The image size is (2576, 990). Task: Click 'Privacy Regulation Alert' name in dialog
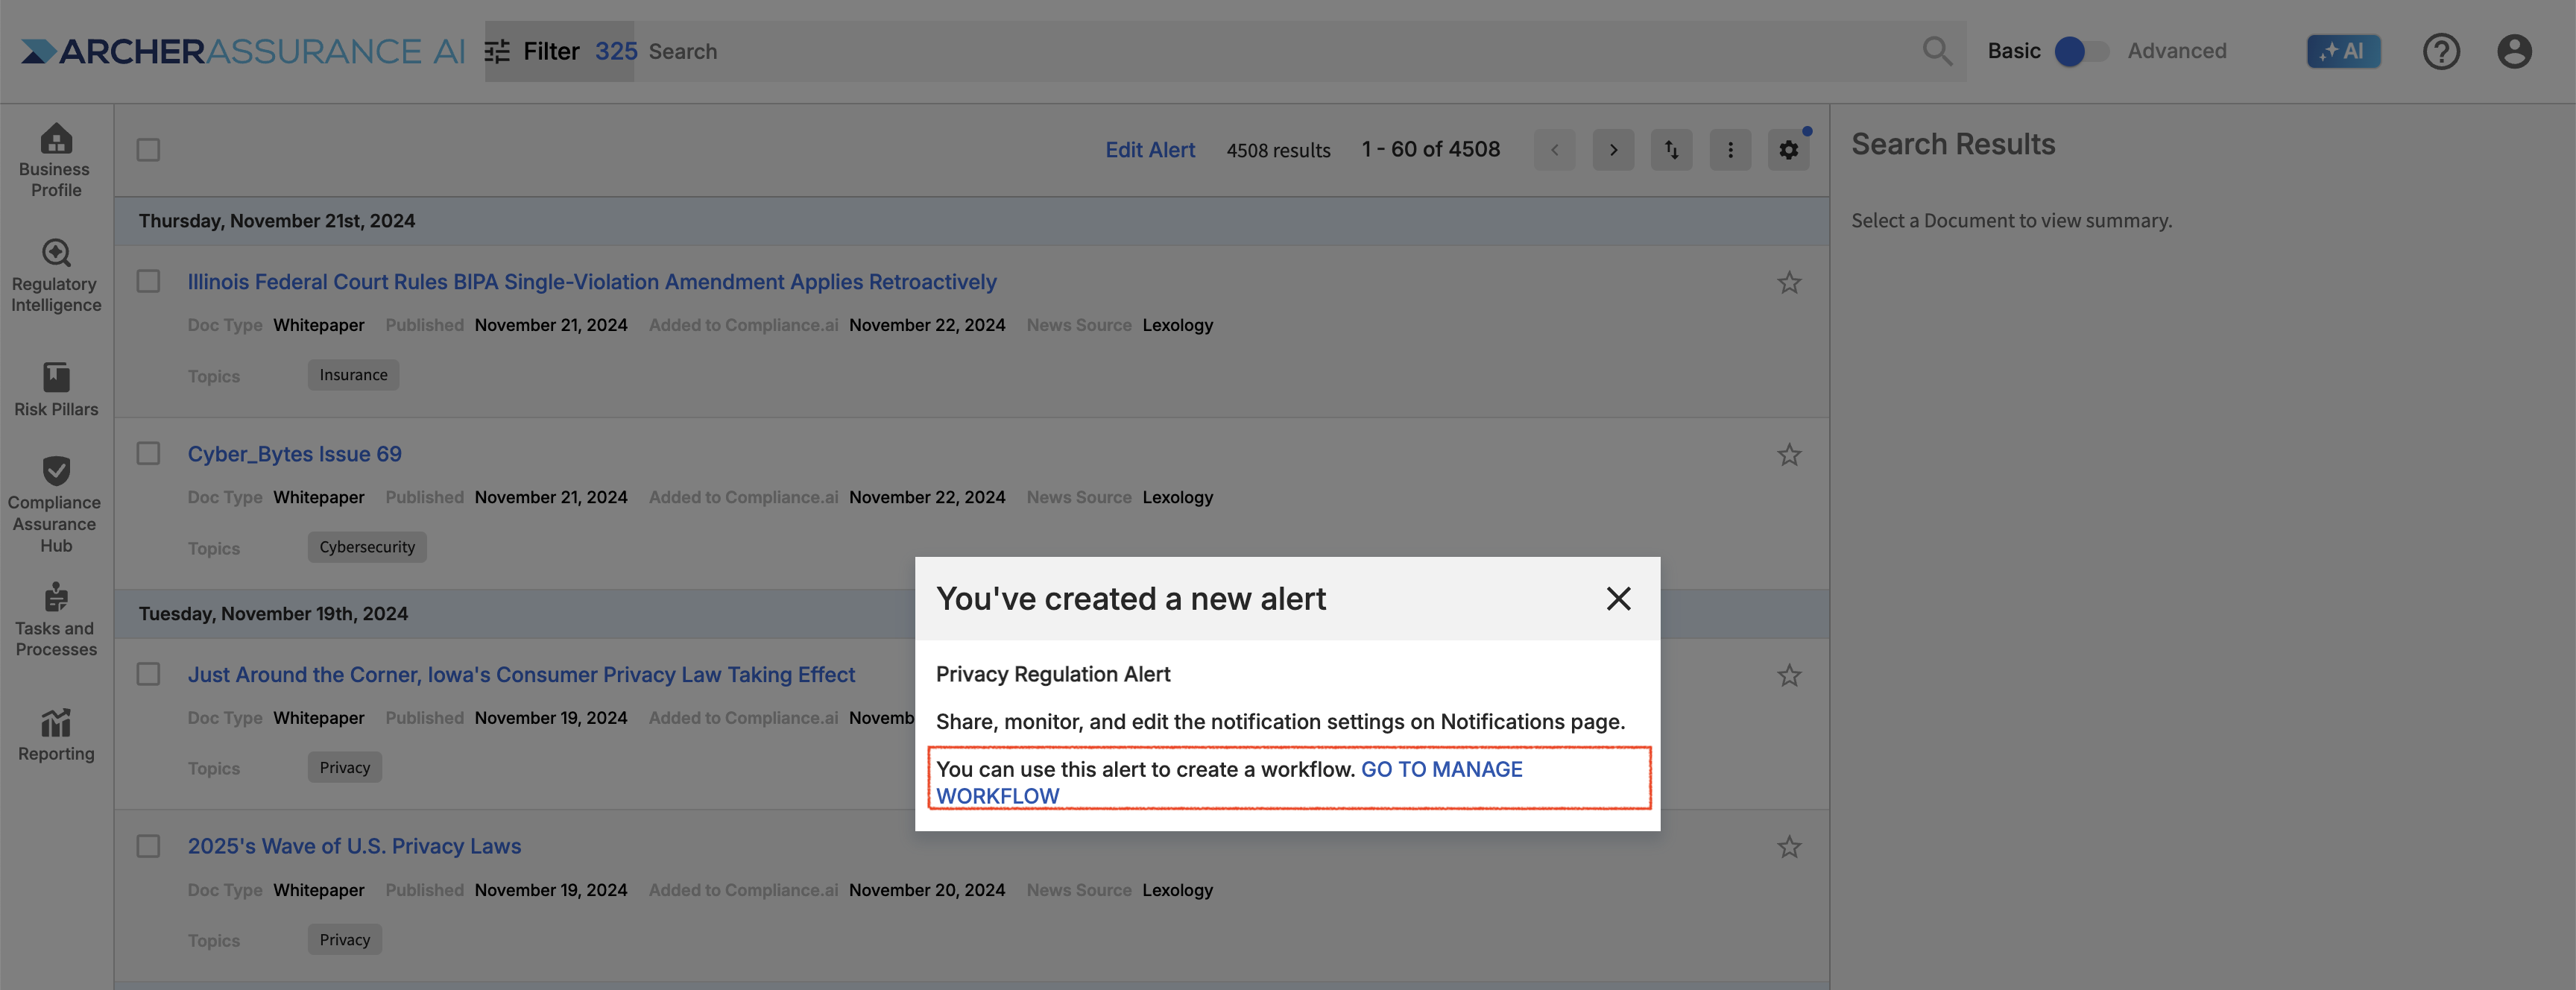[1052, 674]
